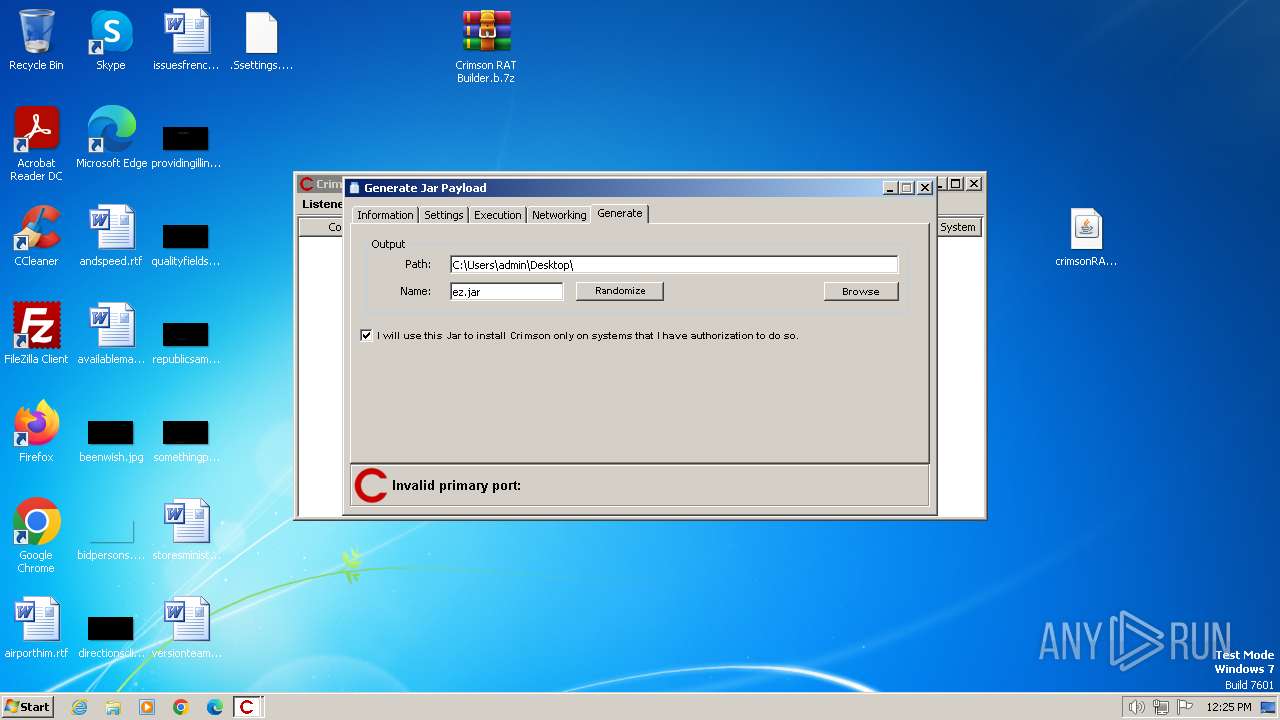Open the Action Center flag icon
Viewport: 1280px width, 720px height.
(x=1184, y=707)
